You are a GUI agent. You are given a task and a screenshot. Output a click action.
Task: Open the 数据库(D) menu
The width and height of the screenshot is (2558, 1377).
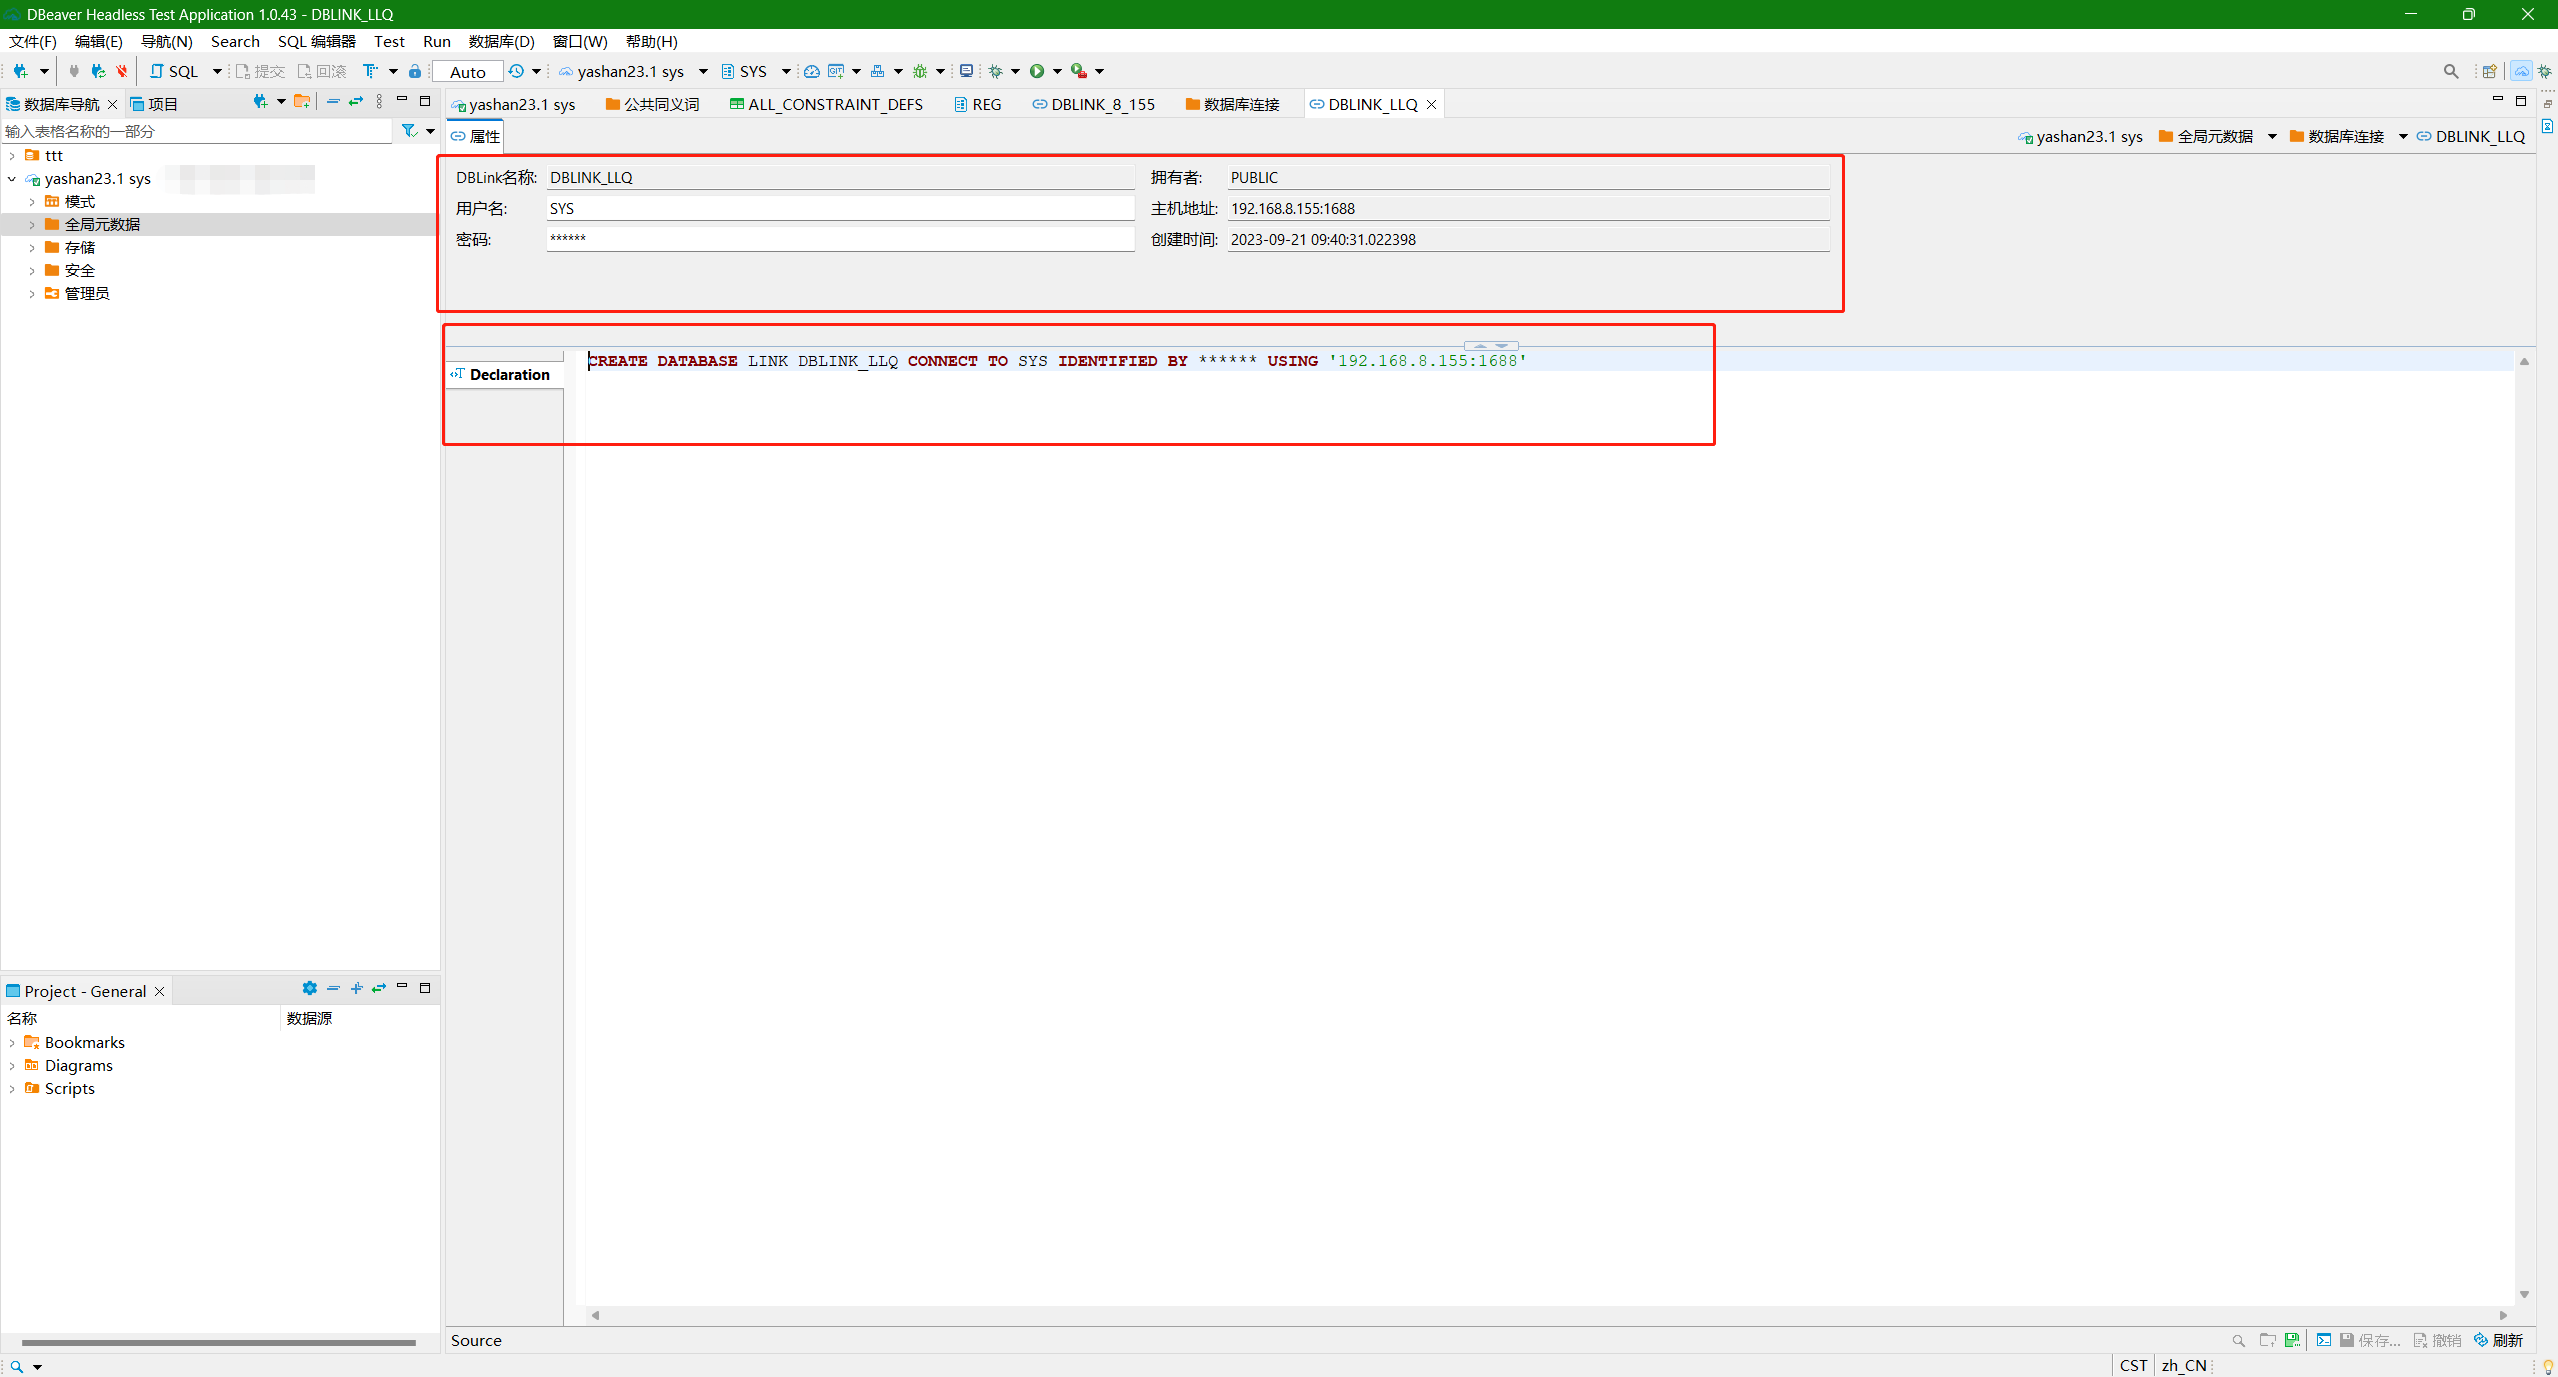point(501,41)
